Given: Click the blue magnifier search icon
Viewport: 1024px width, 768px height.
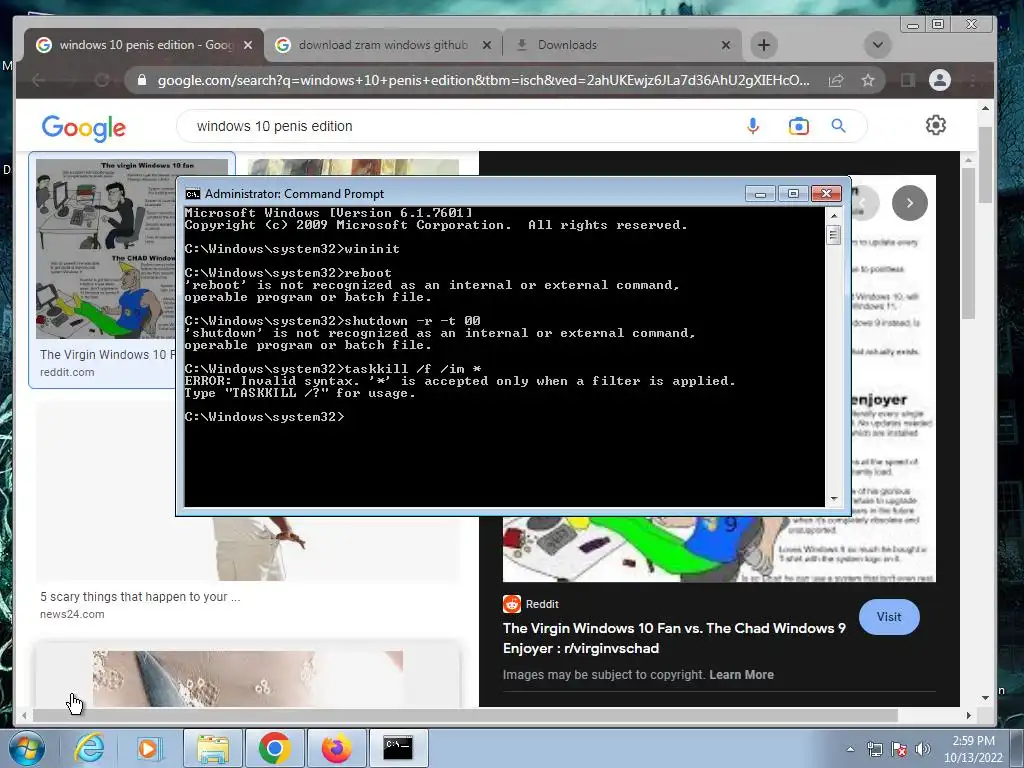Looking at the screenshot, I should (839, 126).
